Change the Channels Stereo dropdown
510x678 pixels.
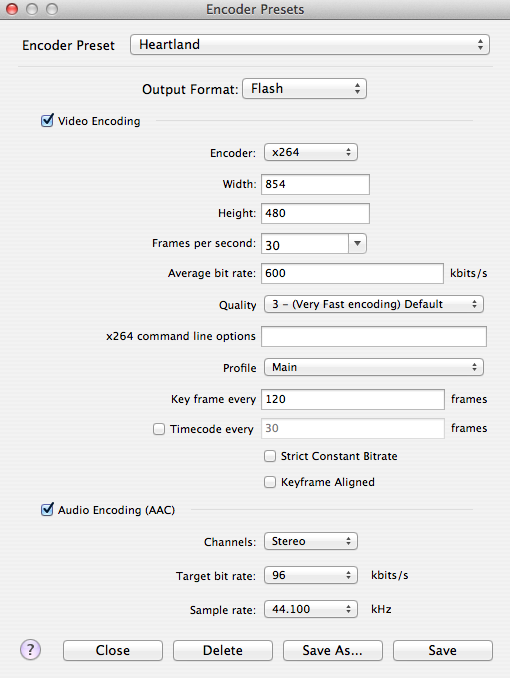point(311,541)
